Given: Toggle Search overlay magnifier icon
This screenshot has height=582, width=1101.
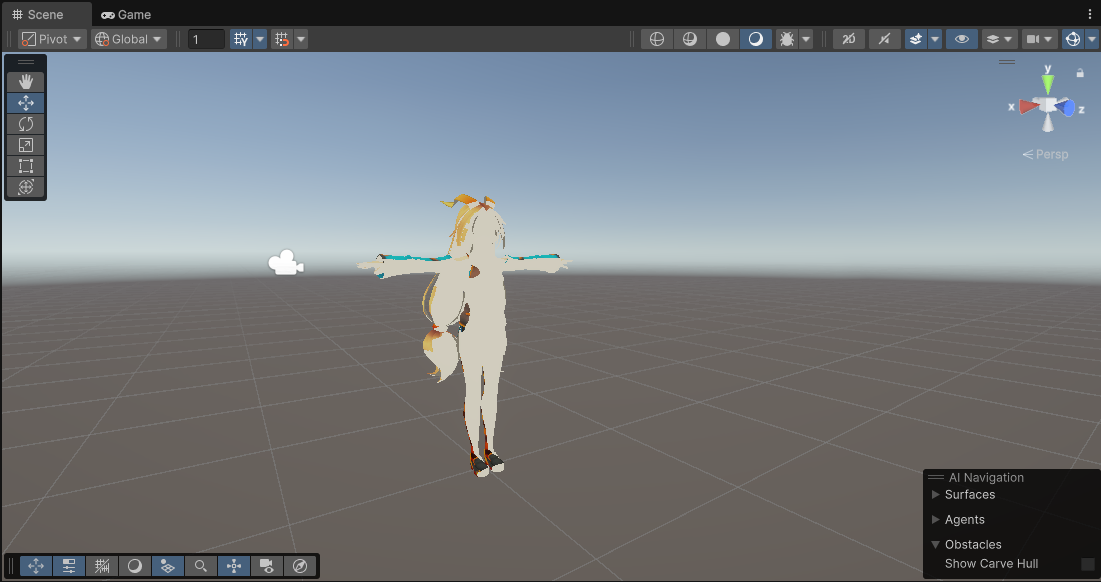Looking at the screenshot, I should pyautogui.click(x=201, y=566).
